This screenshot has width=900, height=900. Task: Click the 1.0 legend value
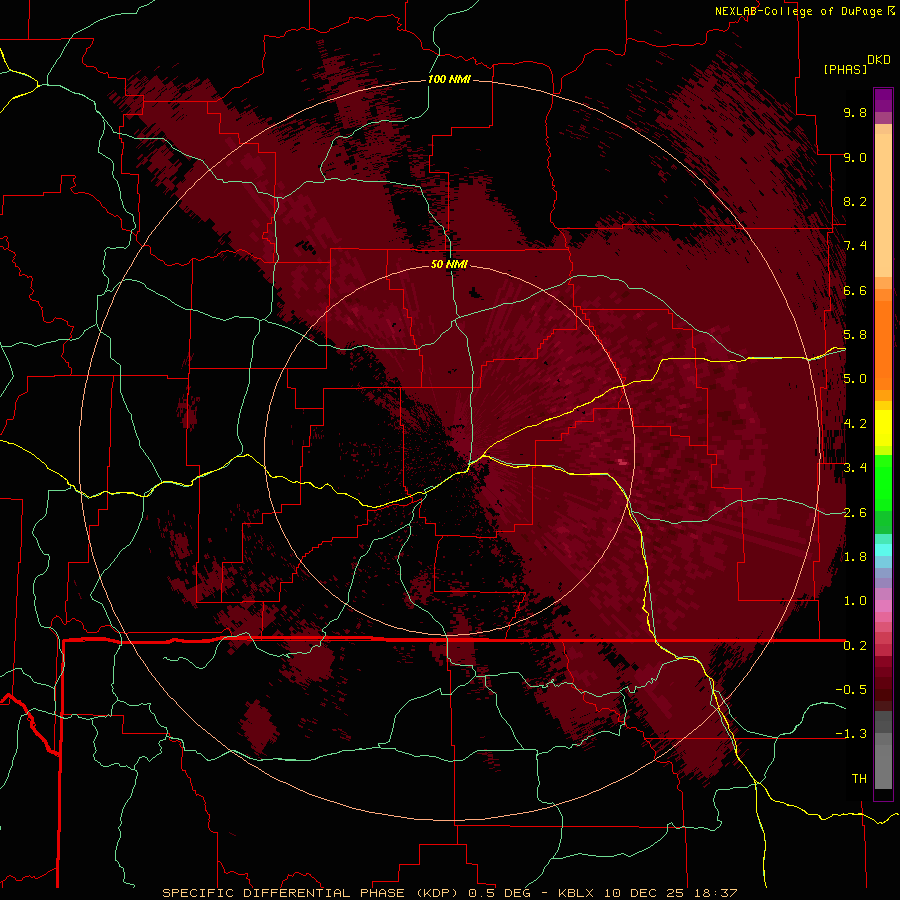point(855,601)
